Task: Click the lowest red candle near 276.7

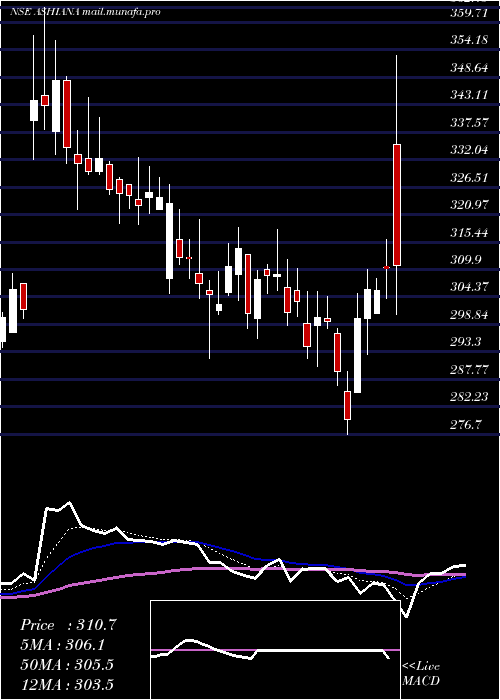Action: (x=347, y=405)
